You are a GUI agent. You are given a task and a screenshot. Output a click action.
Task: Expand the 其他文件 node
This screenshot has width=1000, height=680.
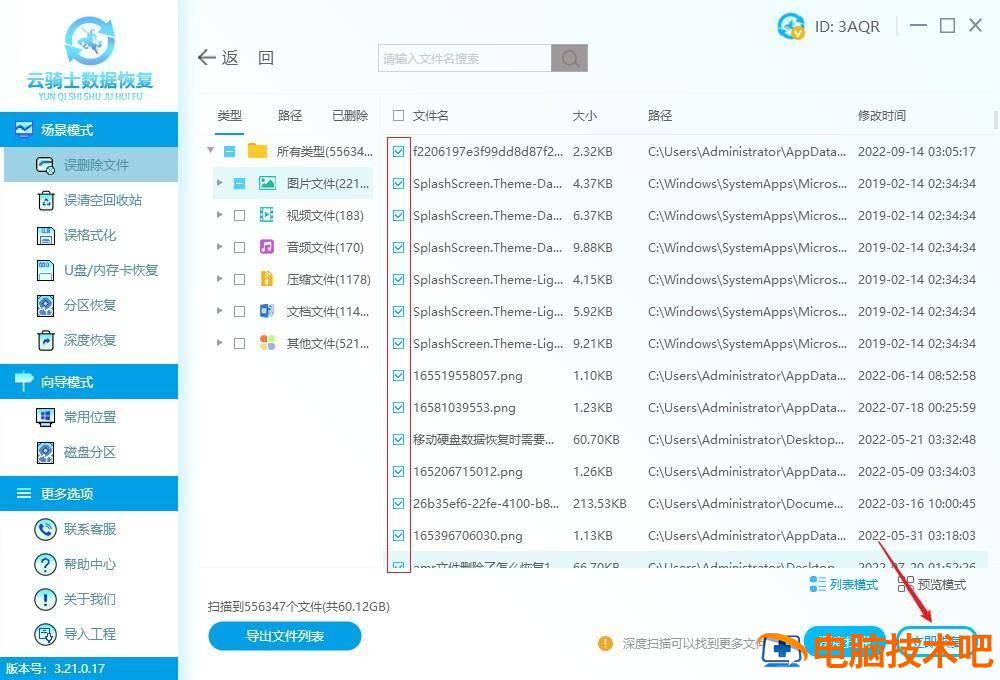click(x=219, y=343)
